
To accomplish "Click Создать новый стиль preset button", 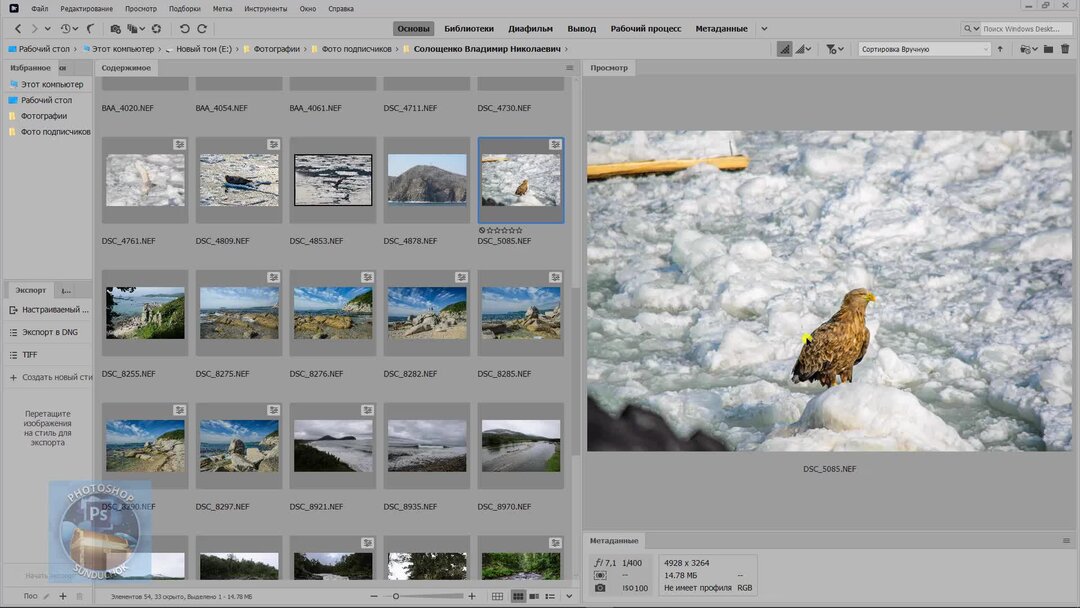I will (x=50, y=377).
